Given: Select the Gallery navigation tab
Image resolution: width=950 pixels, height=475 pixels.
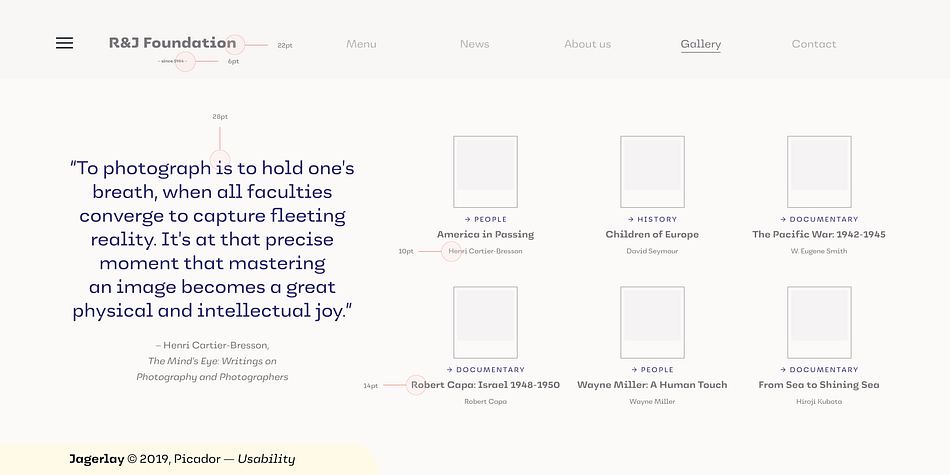Looking at the screenshot, I should [701, 44].
